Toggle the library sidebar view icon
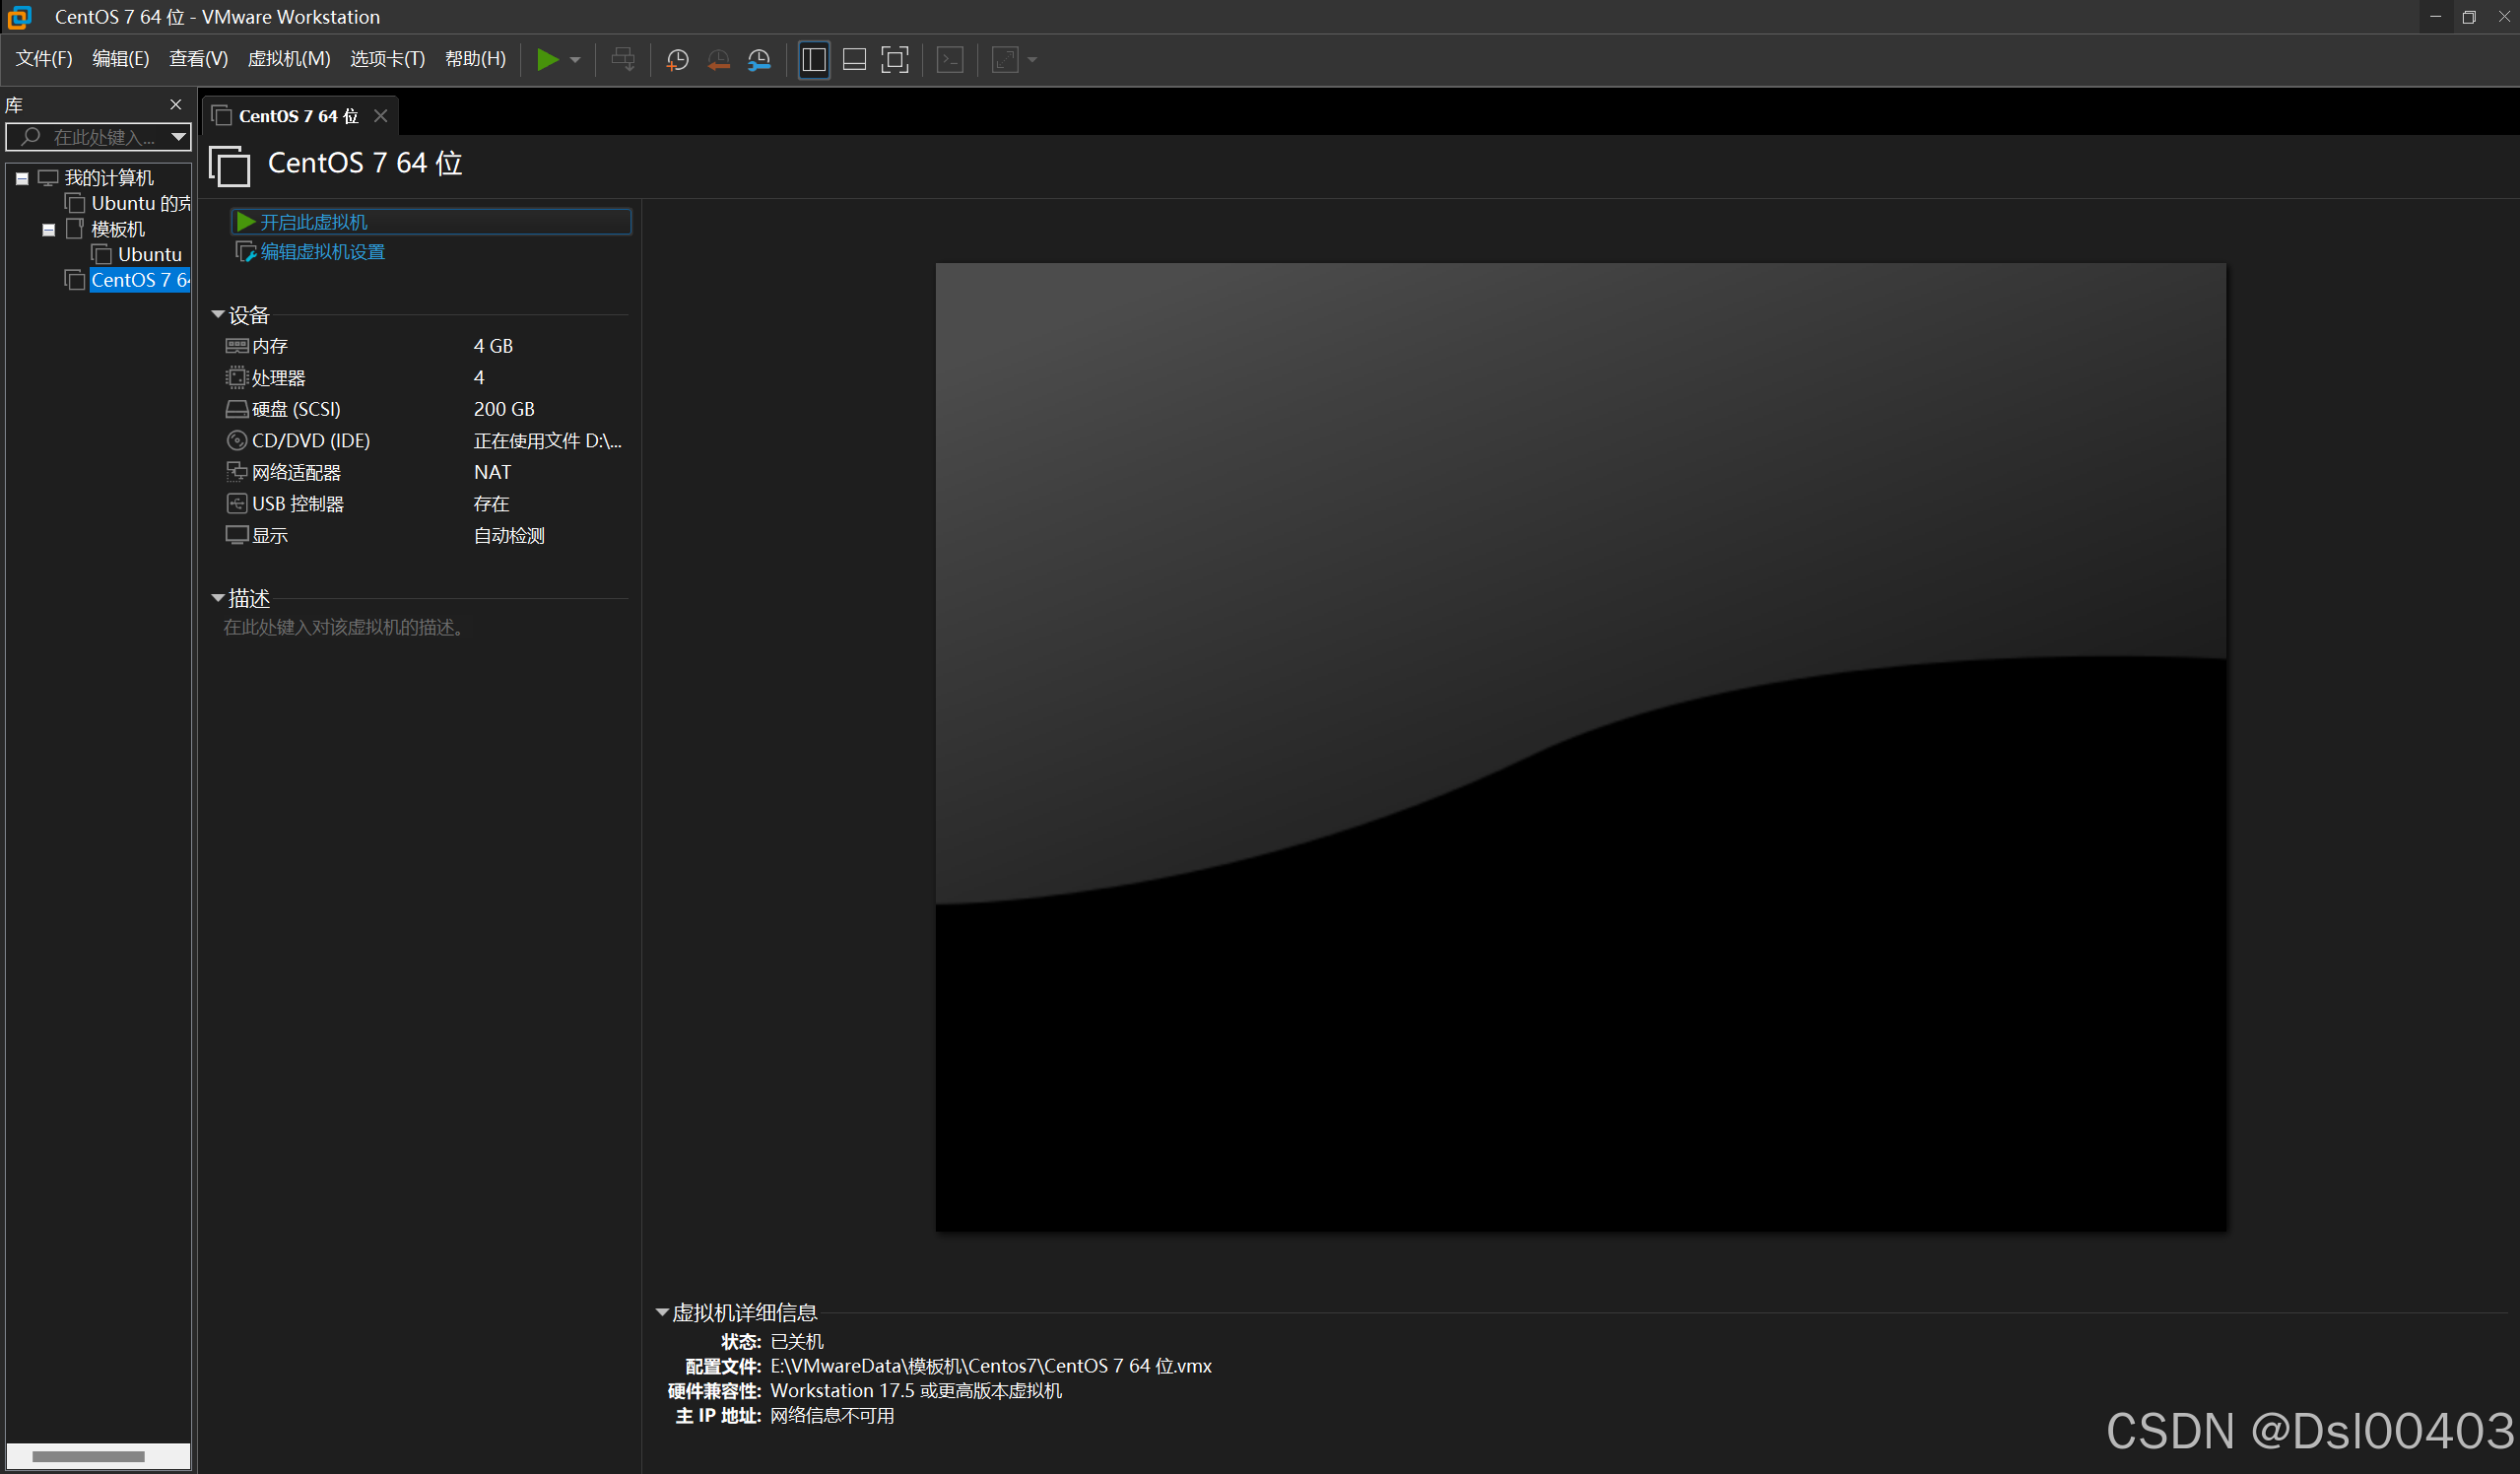The height and width of the screenshot is (1474, 2520). coord(814,60)
